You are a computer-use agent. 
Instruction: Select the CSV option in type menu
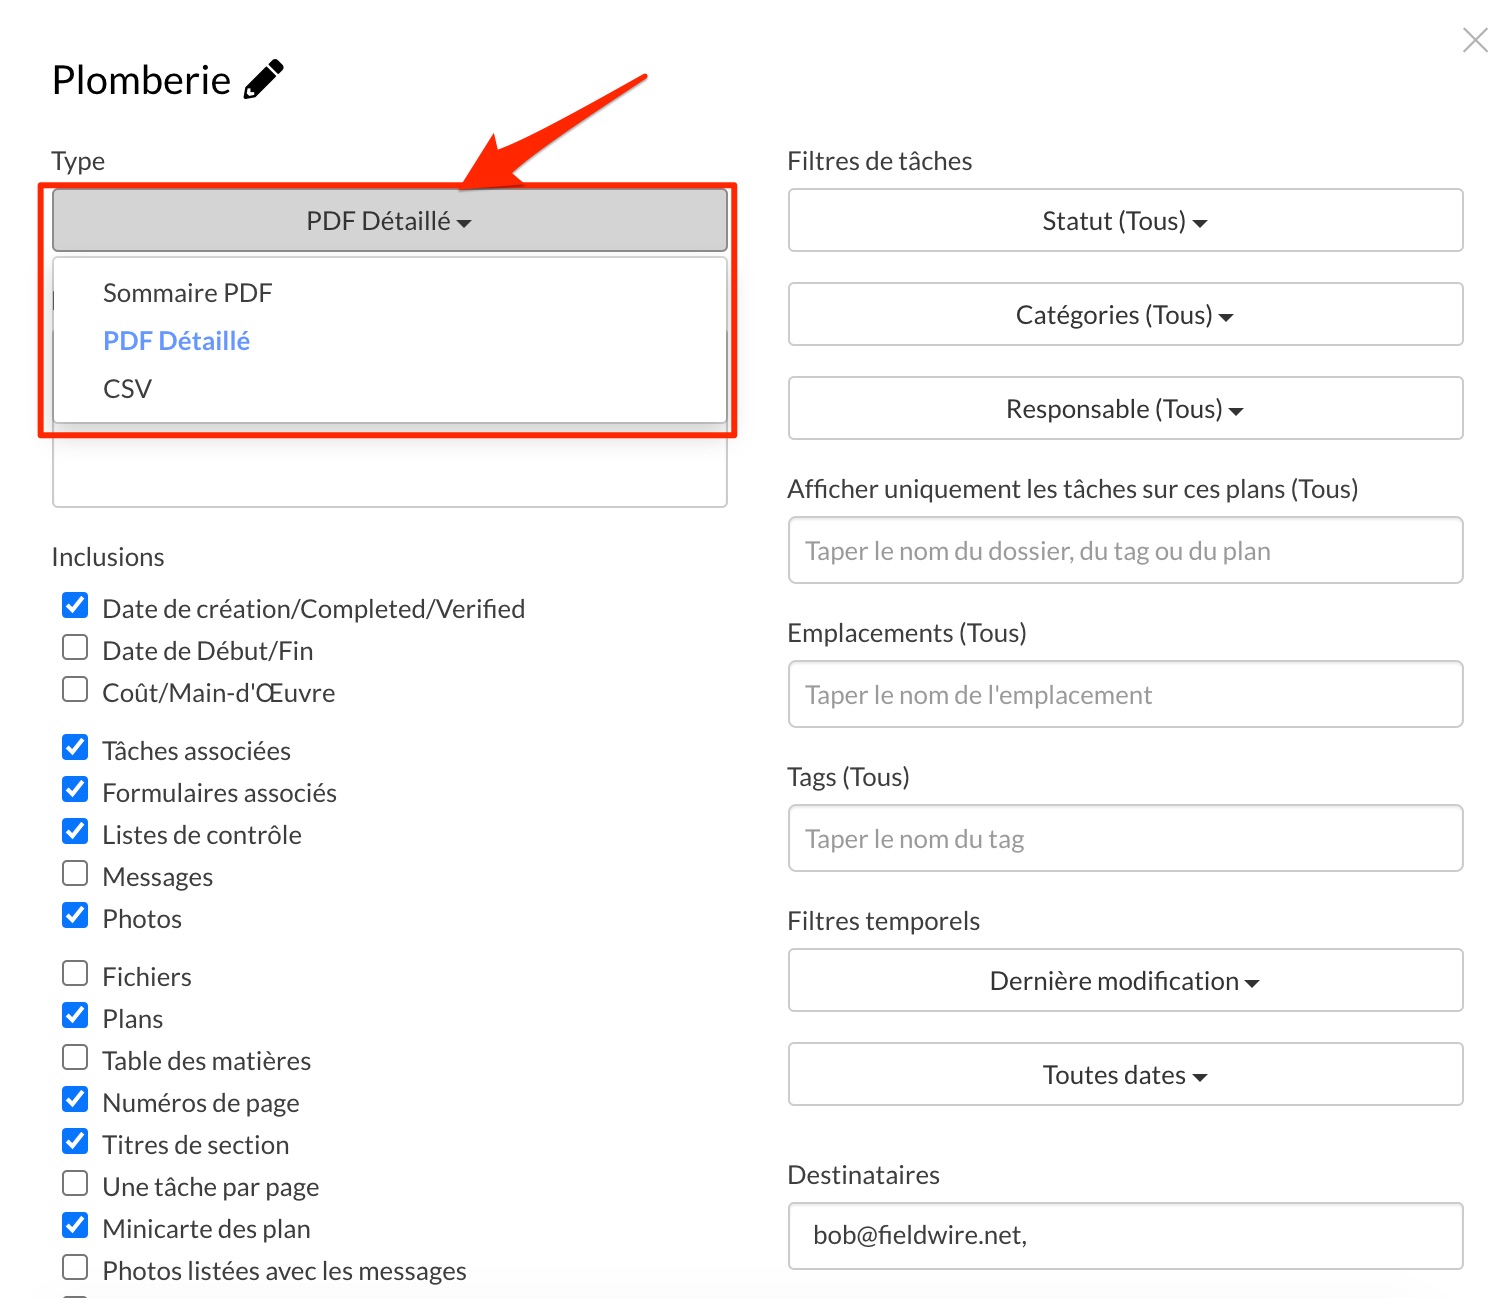[128, 389]
